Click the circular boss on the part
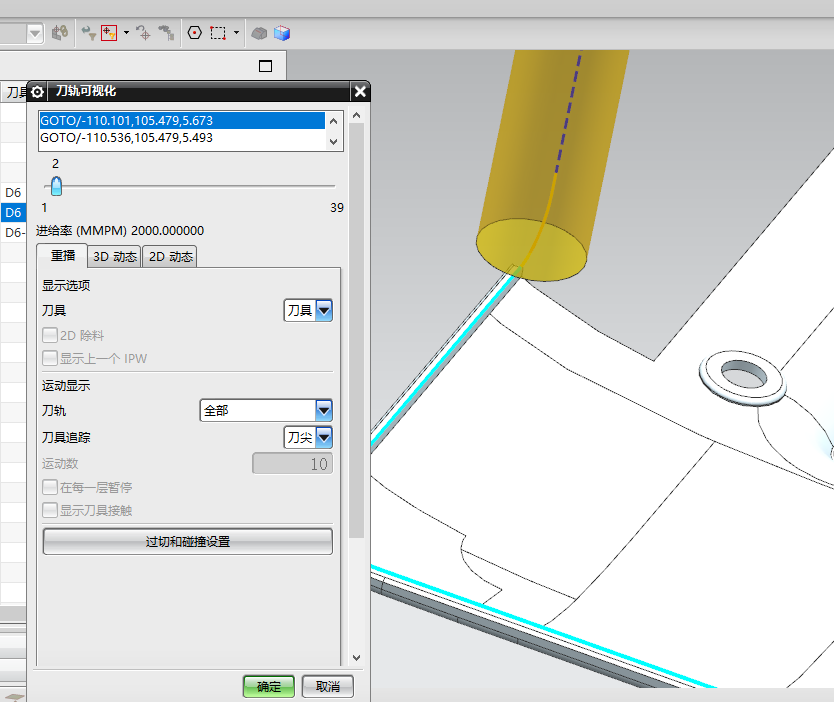The width and height of the screenshot is (834, 702). (743, 377)
